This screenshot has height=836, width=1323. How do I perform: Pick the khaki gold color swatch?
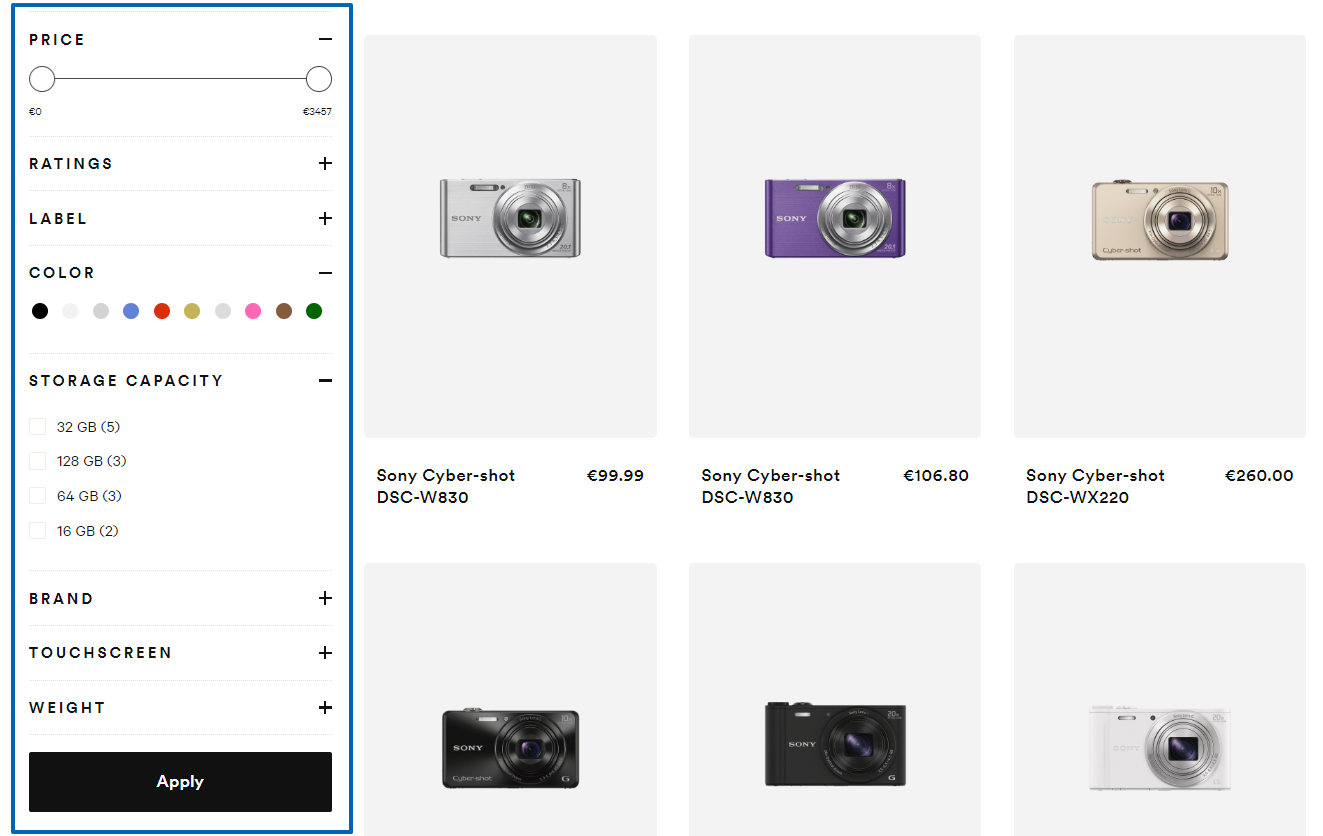pos(192,311)
